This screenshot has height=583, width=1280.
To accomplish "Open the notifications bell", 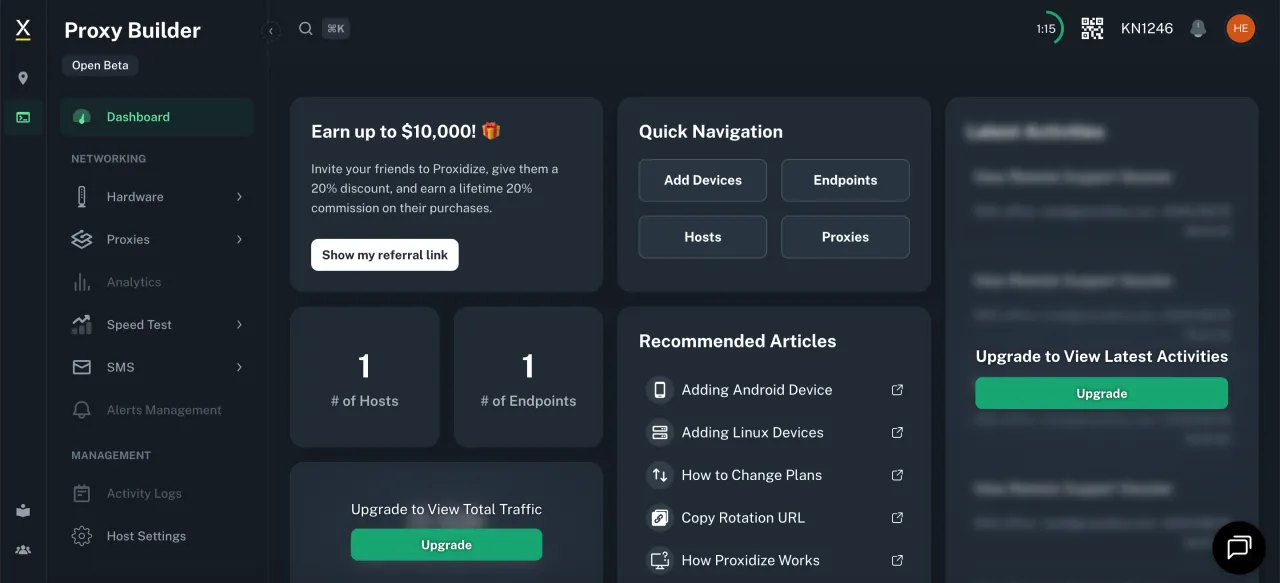I will 1198,29.
